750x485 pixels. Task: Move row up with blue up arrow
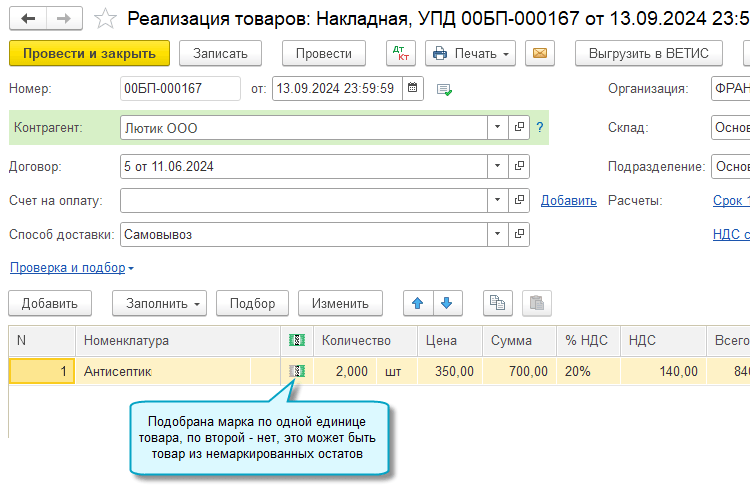pyautogui.click(x=418, y=303)
